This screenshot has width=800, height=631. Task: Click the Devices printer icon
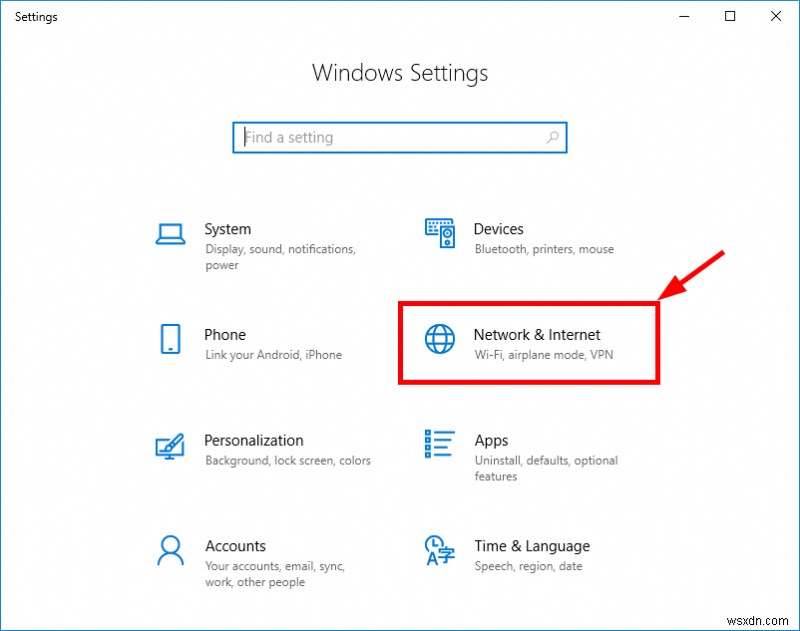point(438,232)
